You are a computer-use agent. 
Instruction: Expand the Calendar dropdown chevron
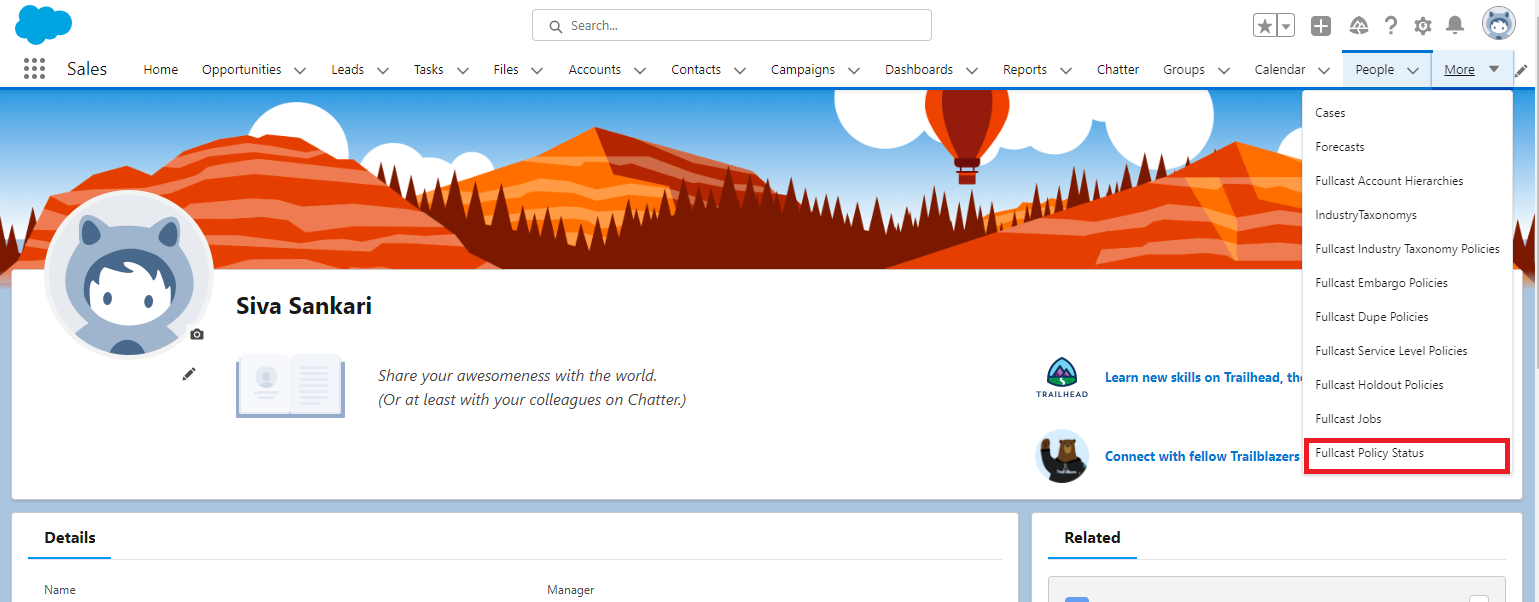(x=1324, y=70)
